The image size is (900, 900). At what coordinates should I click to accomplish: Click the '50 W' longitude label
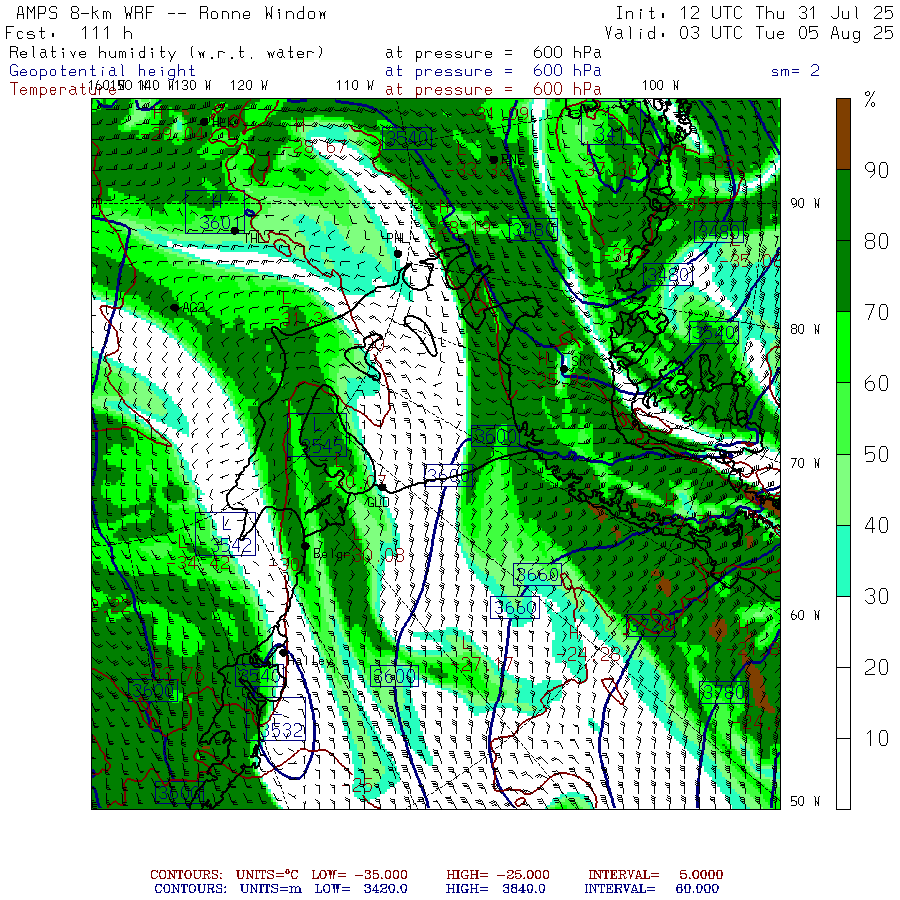coord(805,801)
